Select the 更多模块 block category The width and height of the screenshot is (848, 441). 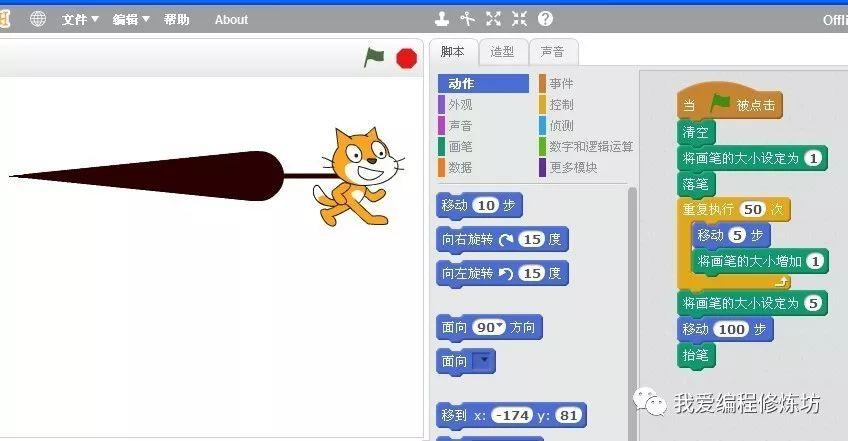(568, 168)
